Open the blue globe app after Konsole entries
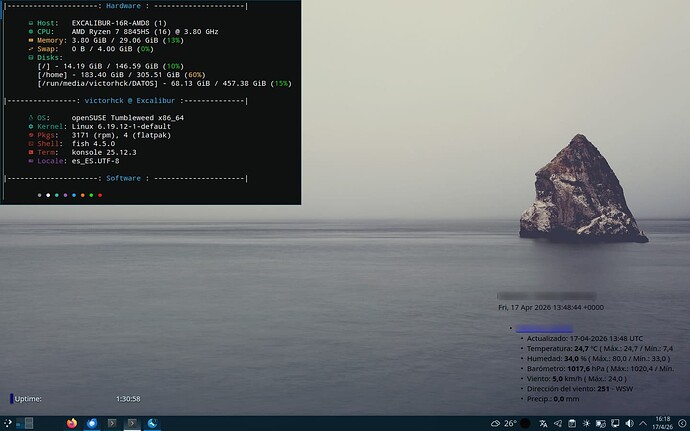Screen dimensions: 690x431 pos(152,424)
